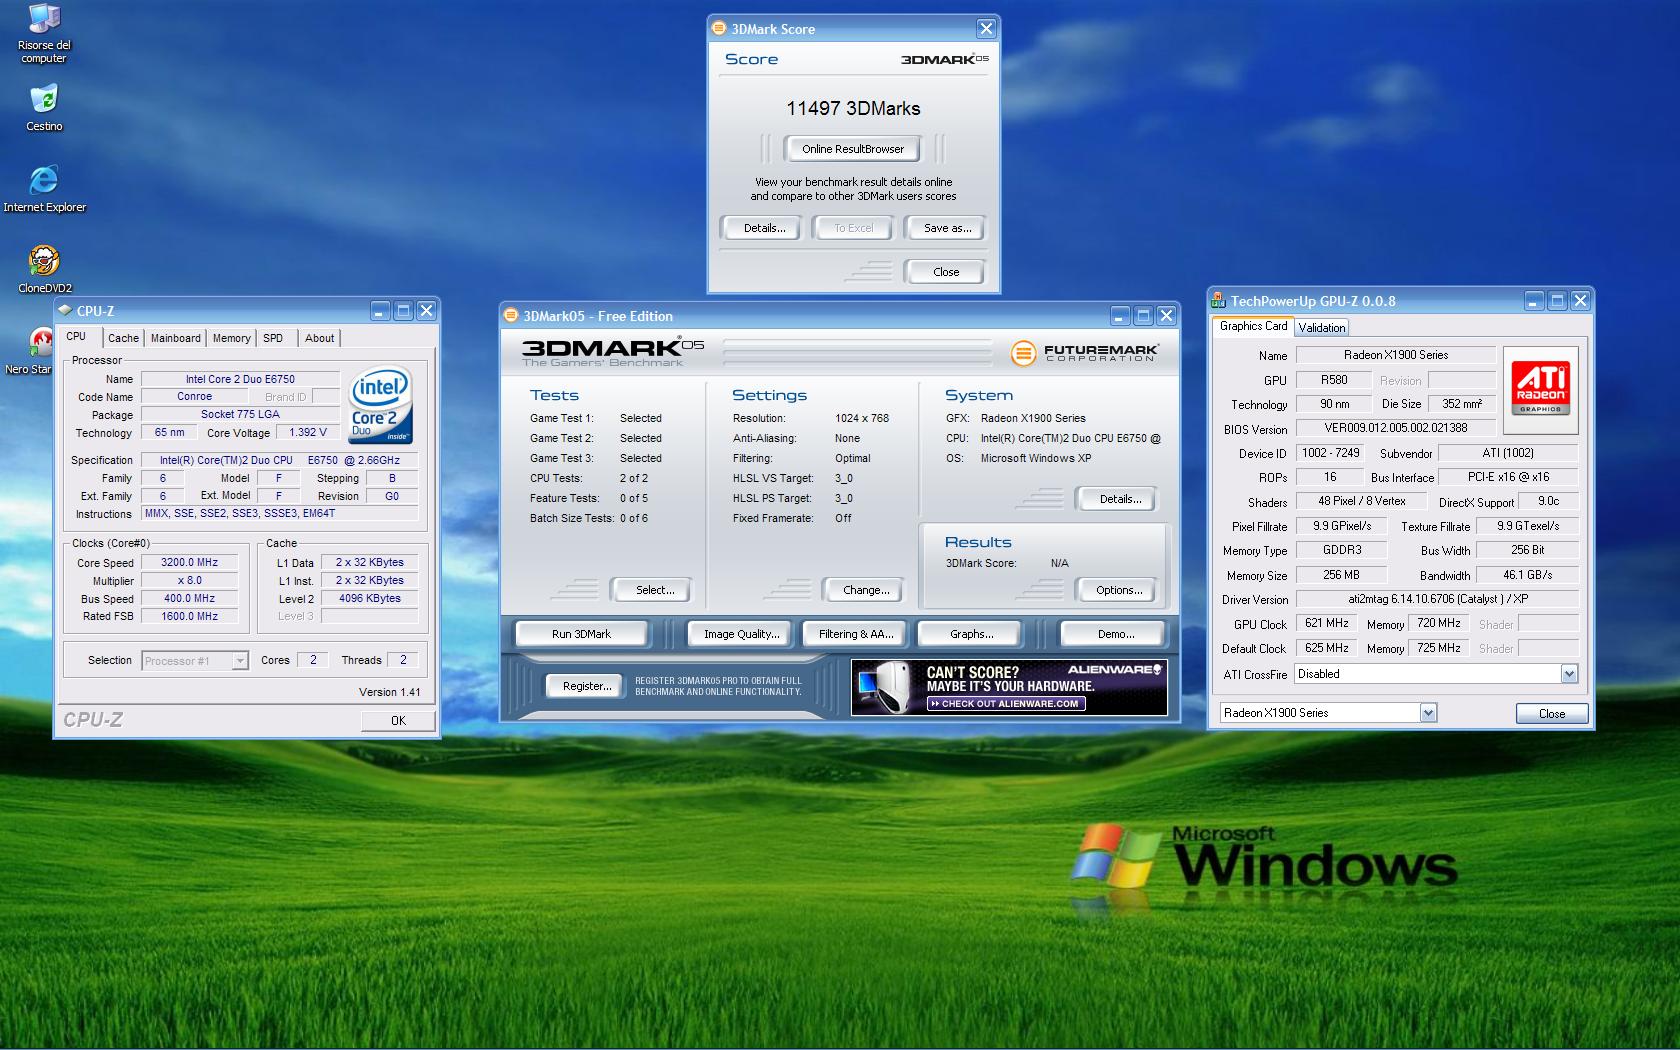Screen dimensions: 1680x1050
Task: Open the Cestino recycle bin icon
Action: pyautogui.click(x=44, y=108)
